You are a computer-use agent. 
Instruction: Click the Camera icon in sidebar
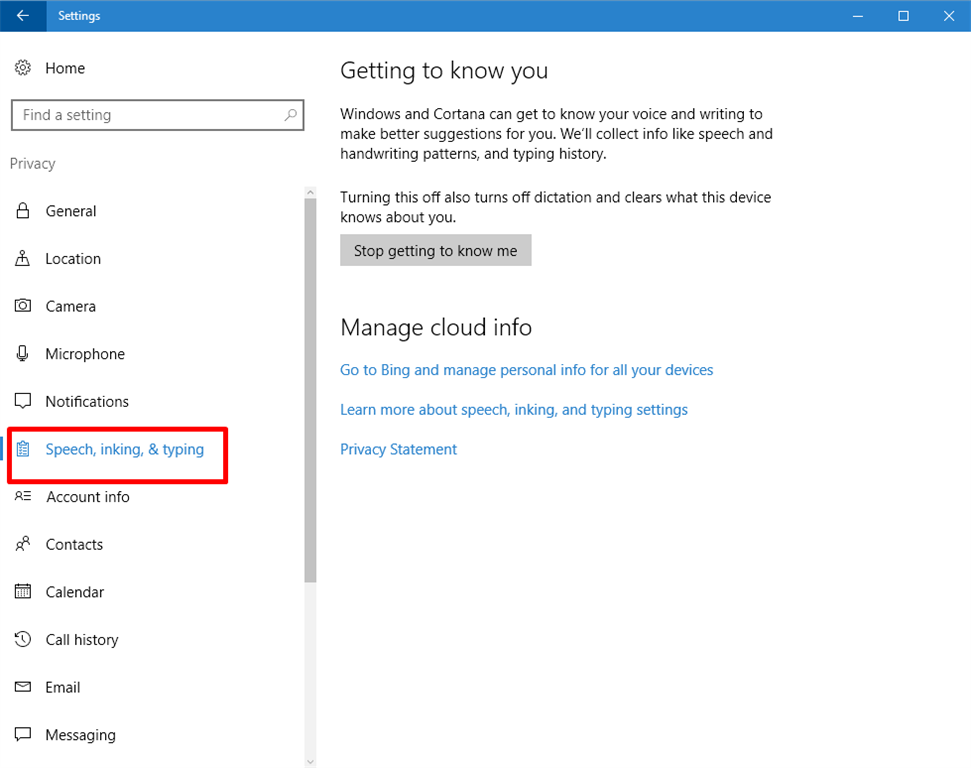22,306
